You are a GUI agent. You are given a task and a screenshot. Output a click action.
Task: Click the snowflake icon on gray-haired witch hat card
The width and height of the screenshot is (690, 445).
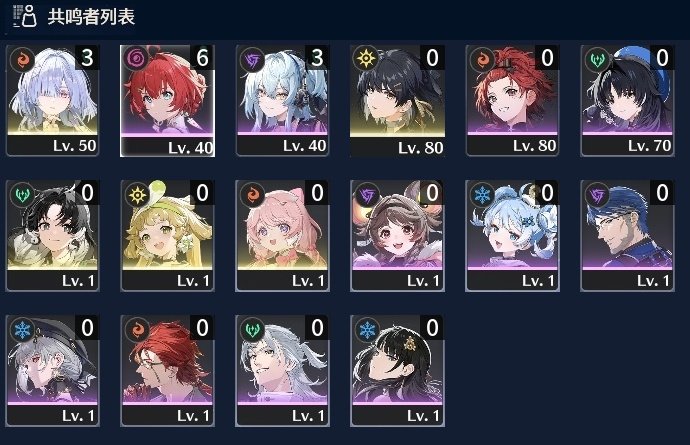(x=22, y=329)
